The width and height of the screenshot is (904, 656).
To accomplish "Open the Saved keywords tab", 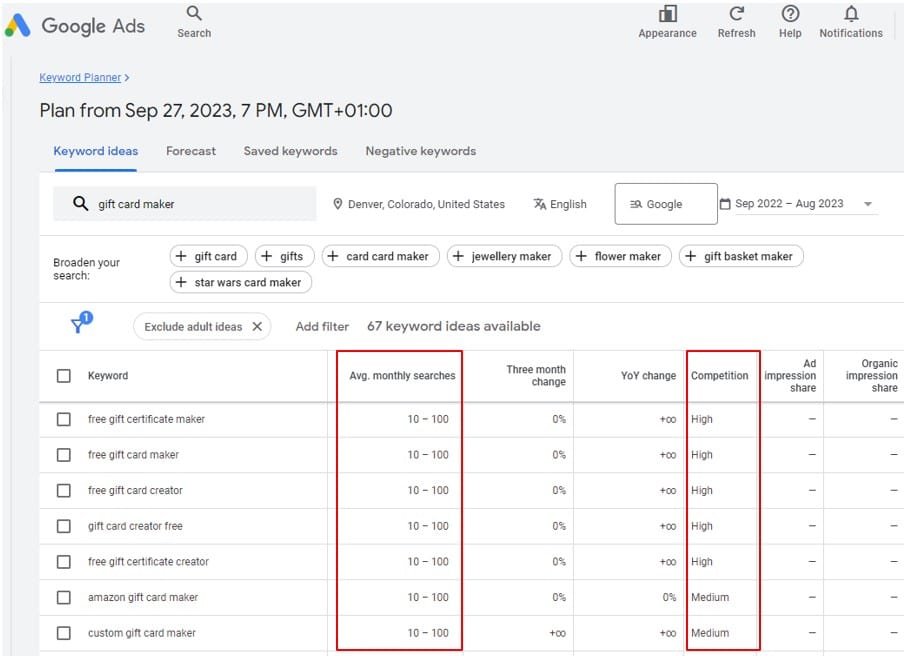I will pos(291,151).
